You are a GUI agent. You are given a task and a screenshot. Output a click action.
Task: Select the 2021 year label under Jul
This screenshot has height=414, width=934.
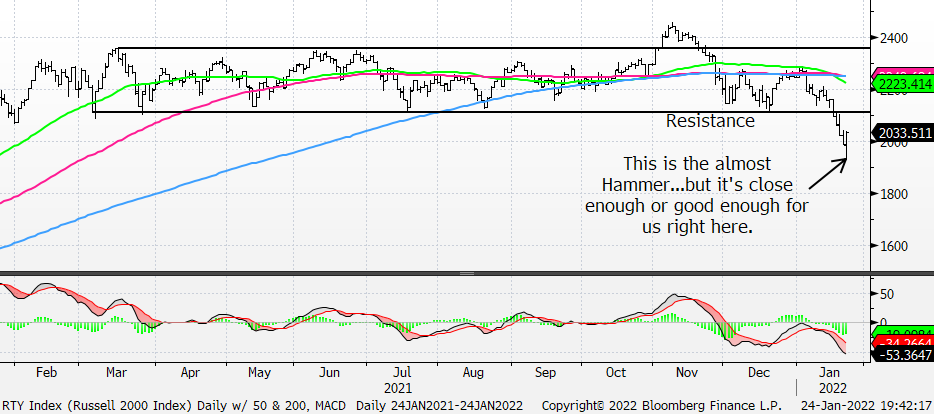(x=397, y=389)
